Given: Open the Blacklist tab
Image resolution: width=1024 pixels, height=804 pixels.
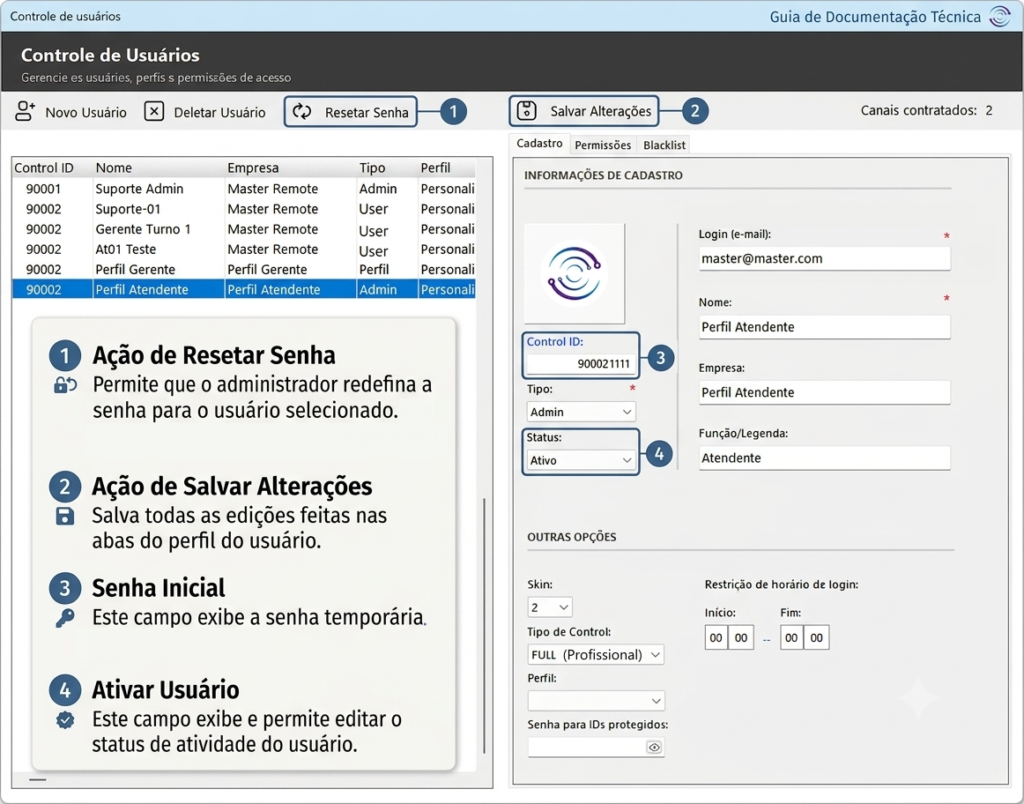Looking at the screenshot, I should 664,145.
